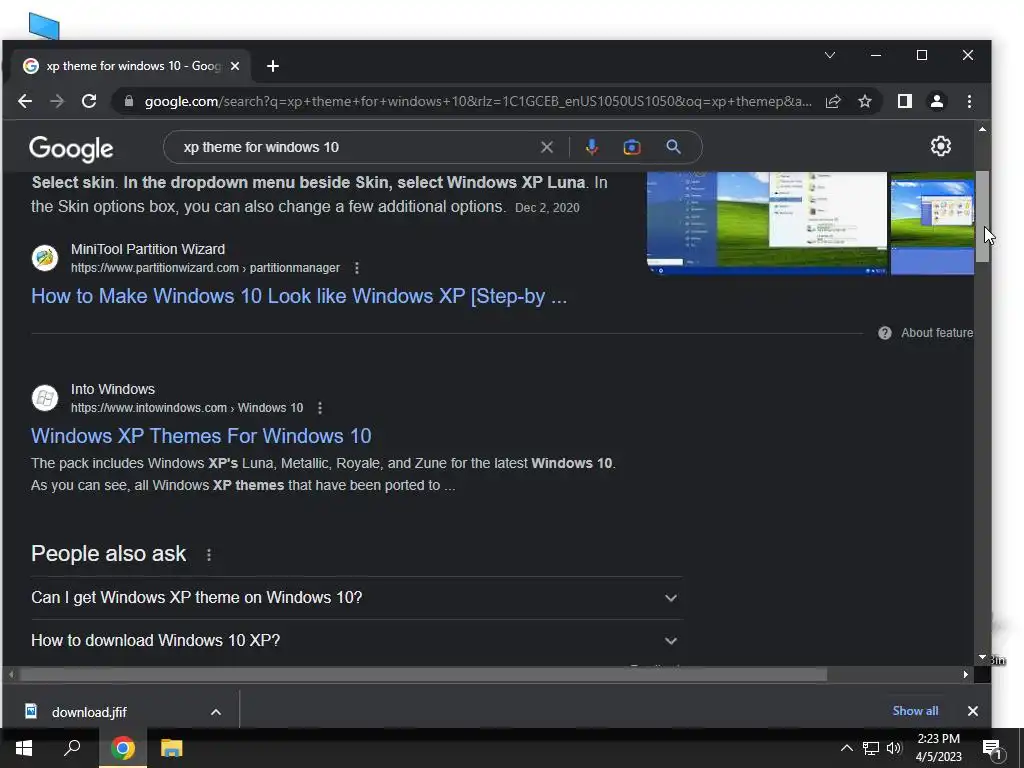Click into the Google search field
The width and height of the screenshot is (1024, 768).
coord(356,148)
